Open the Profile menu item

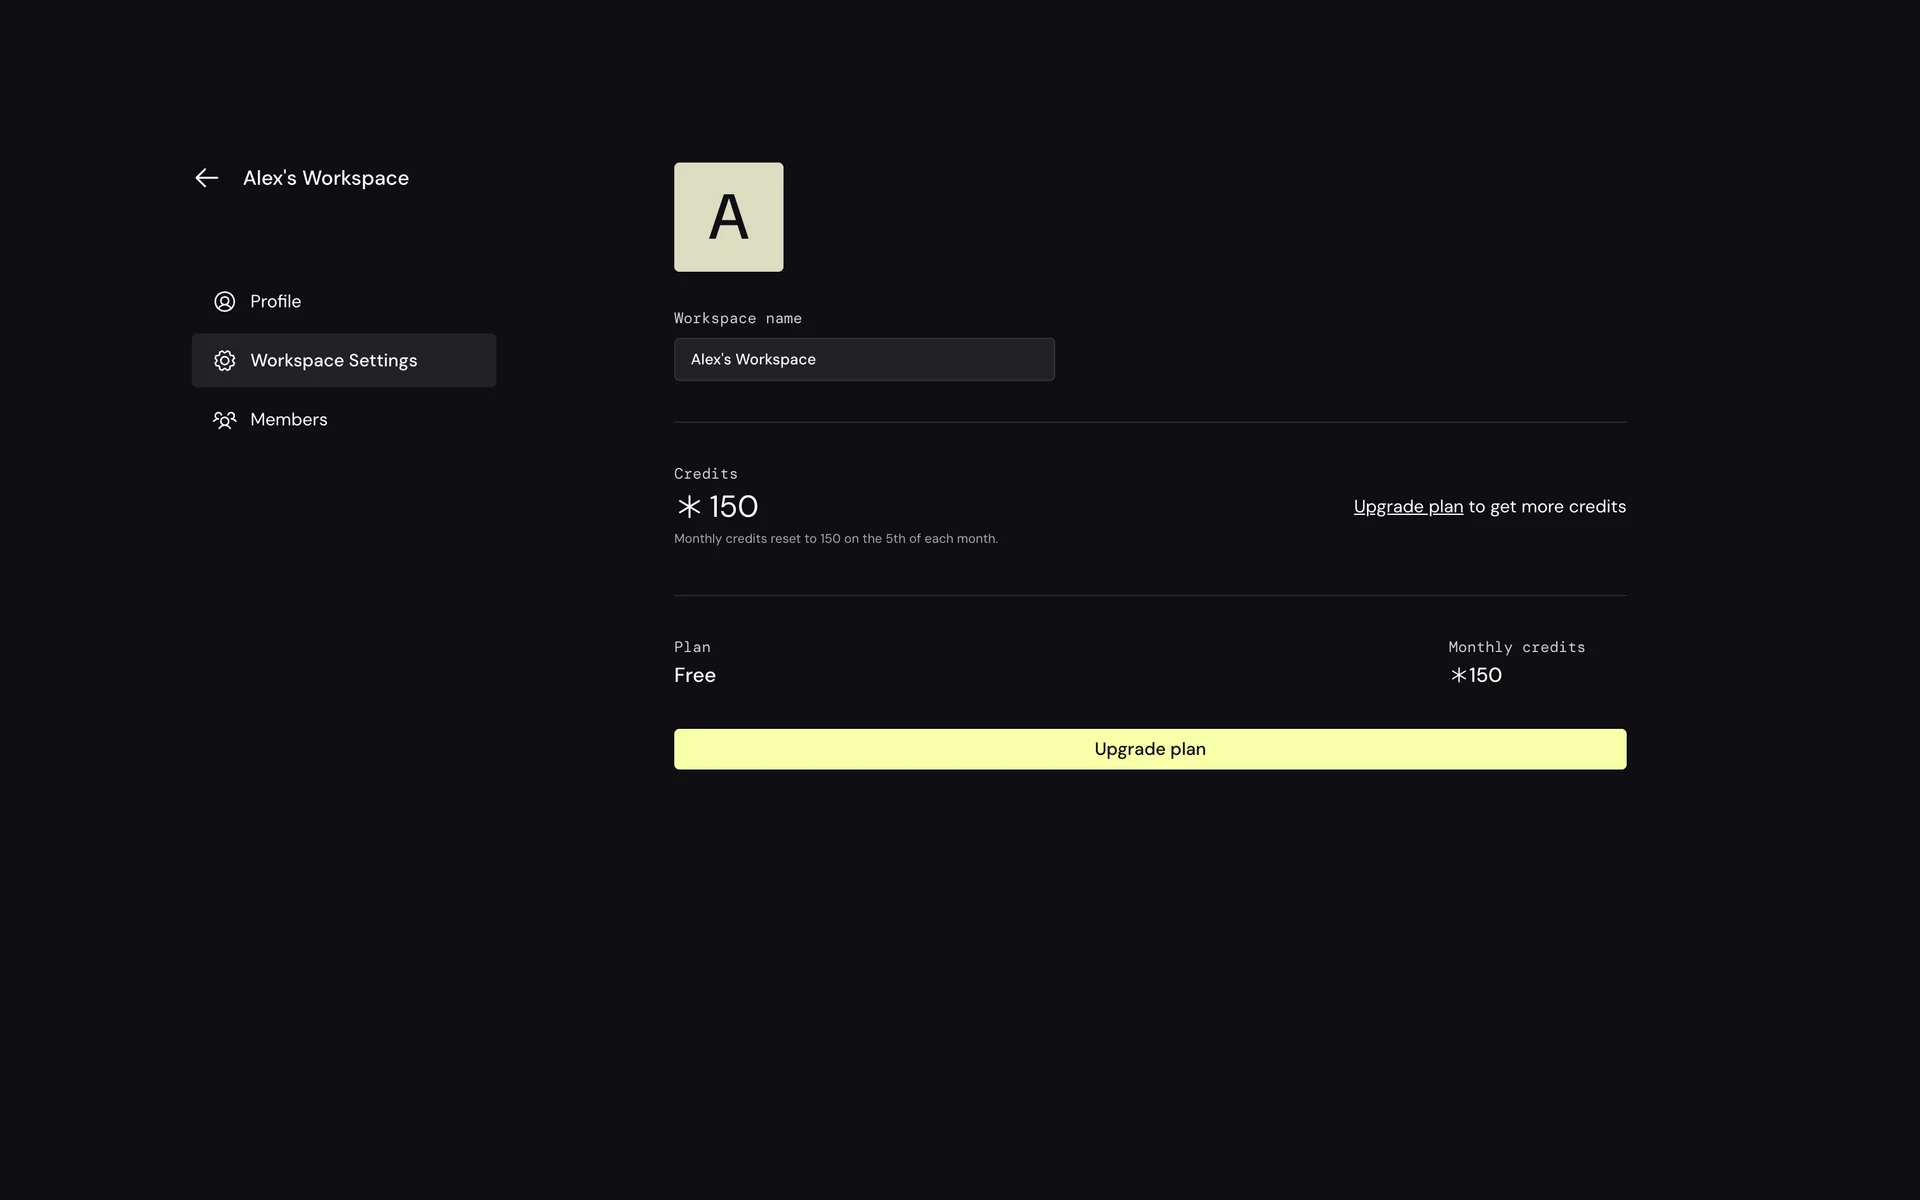click(275, 302)
